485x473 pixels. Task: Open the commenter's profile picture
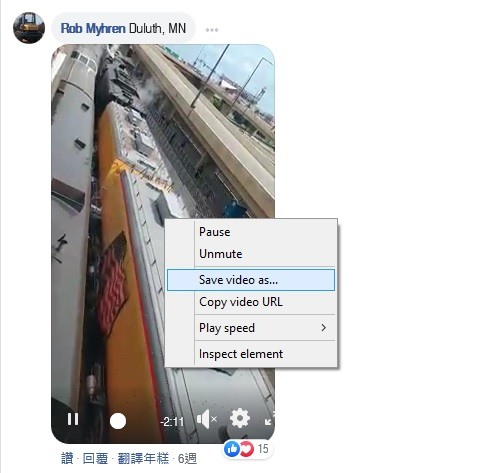tap(29, 28)
